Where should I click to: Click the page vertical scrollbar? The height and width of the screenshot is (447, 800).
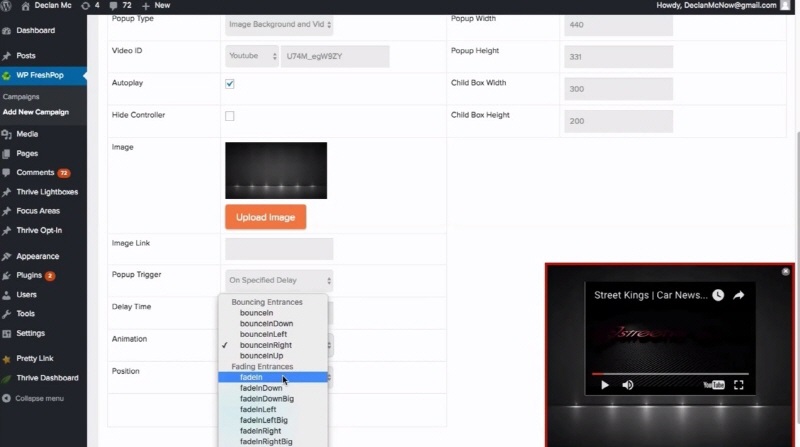click(x=797, y=278)
